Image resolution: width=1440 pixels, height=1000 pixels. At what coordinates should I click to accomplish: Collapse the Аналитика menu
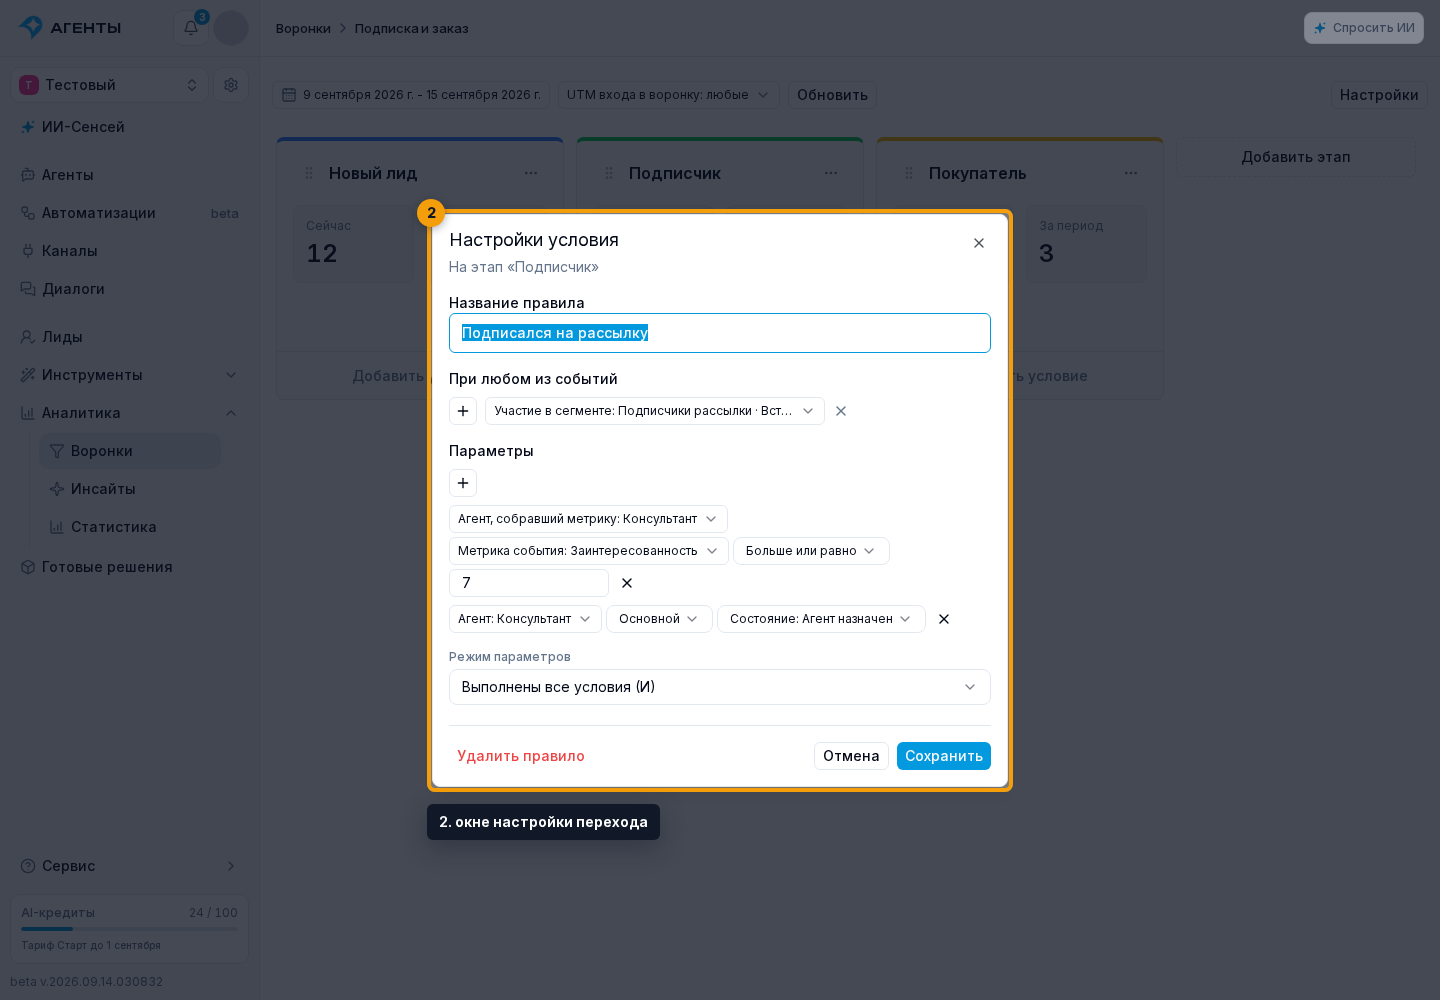pos(130,413)
